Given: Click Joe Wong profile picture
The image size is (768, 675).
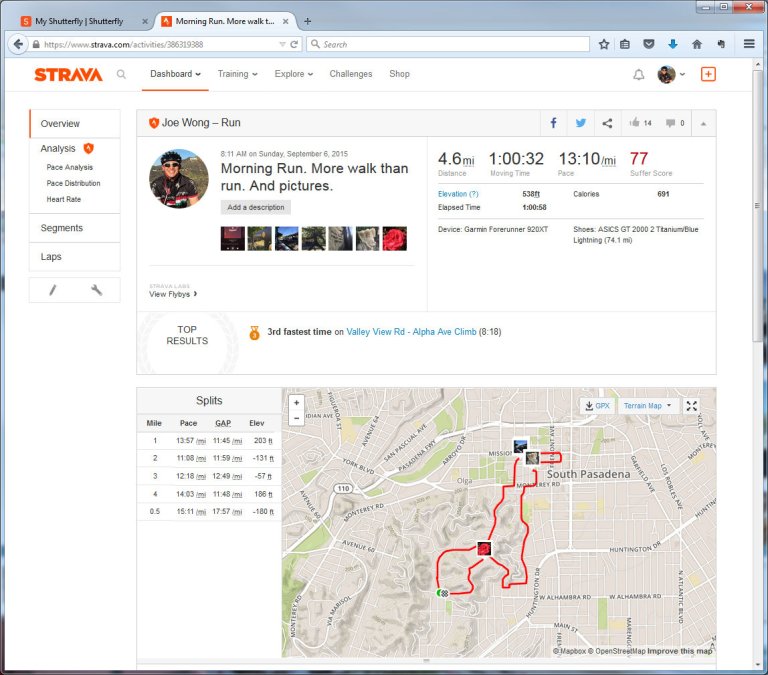Looking at the screenshot, I should click(x=178, y=179).
